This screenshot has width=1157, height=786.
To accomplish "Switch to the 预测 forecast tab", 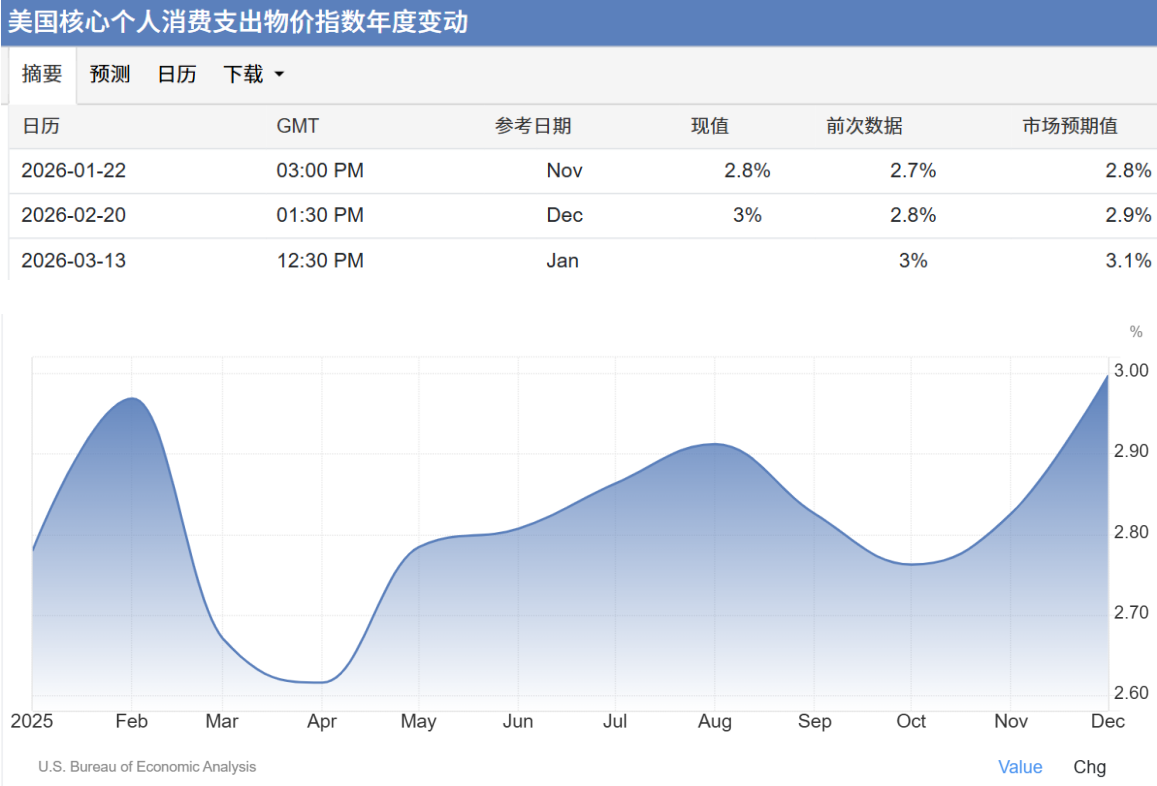I will (x=110, y=75).
